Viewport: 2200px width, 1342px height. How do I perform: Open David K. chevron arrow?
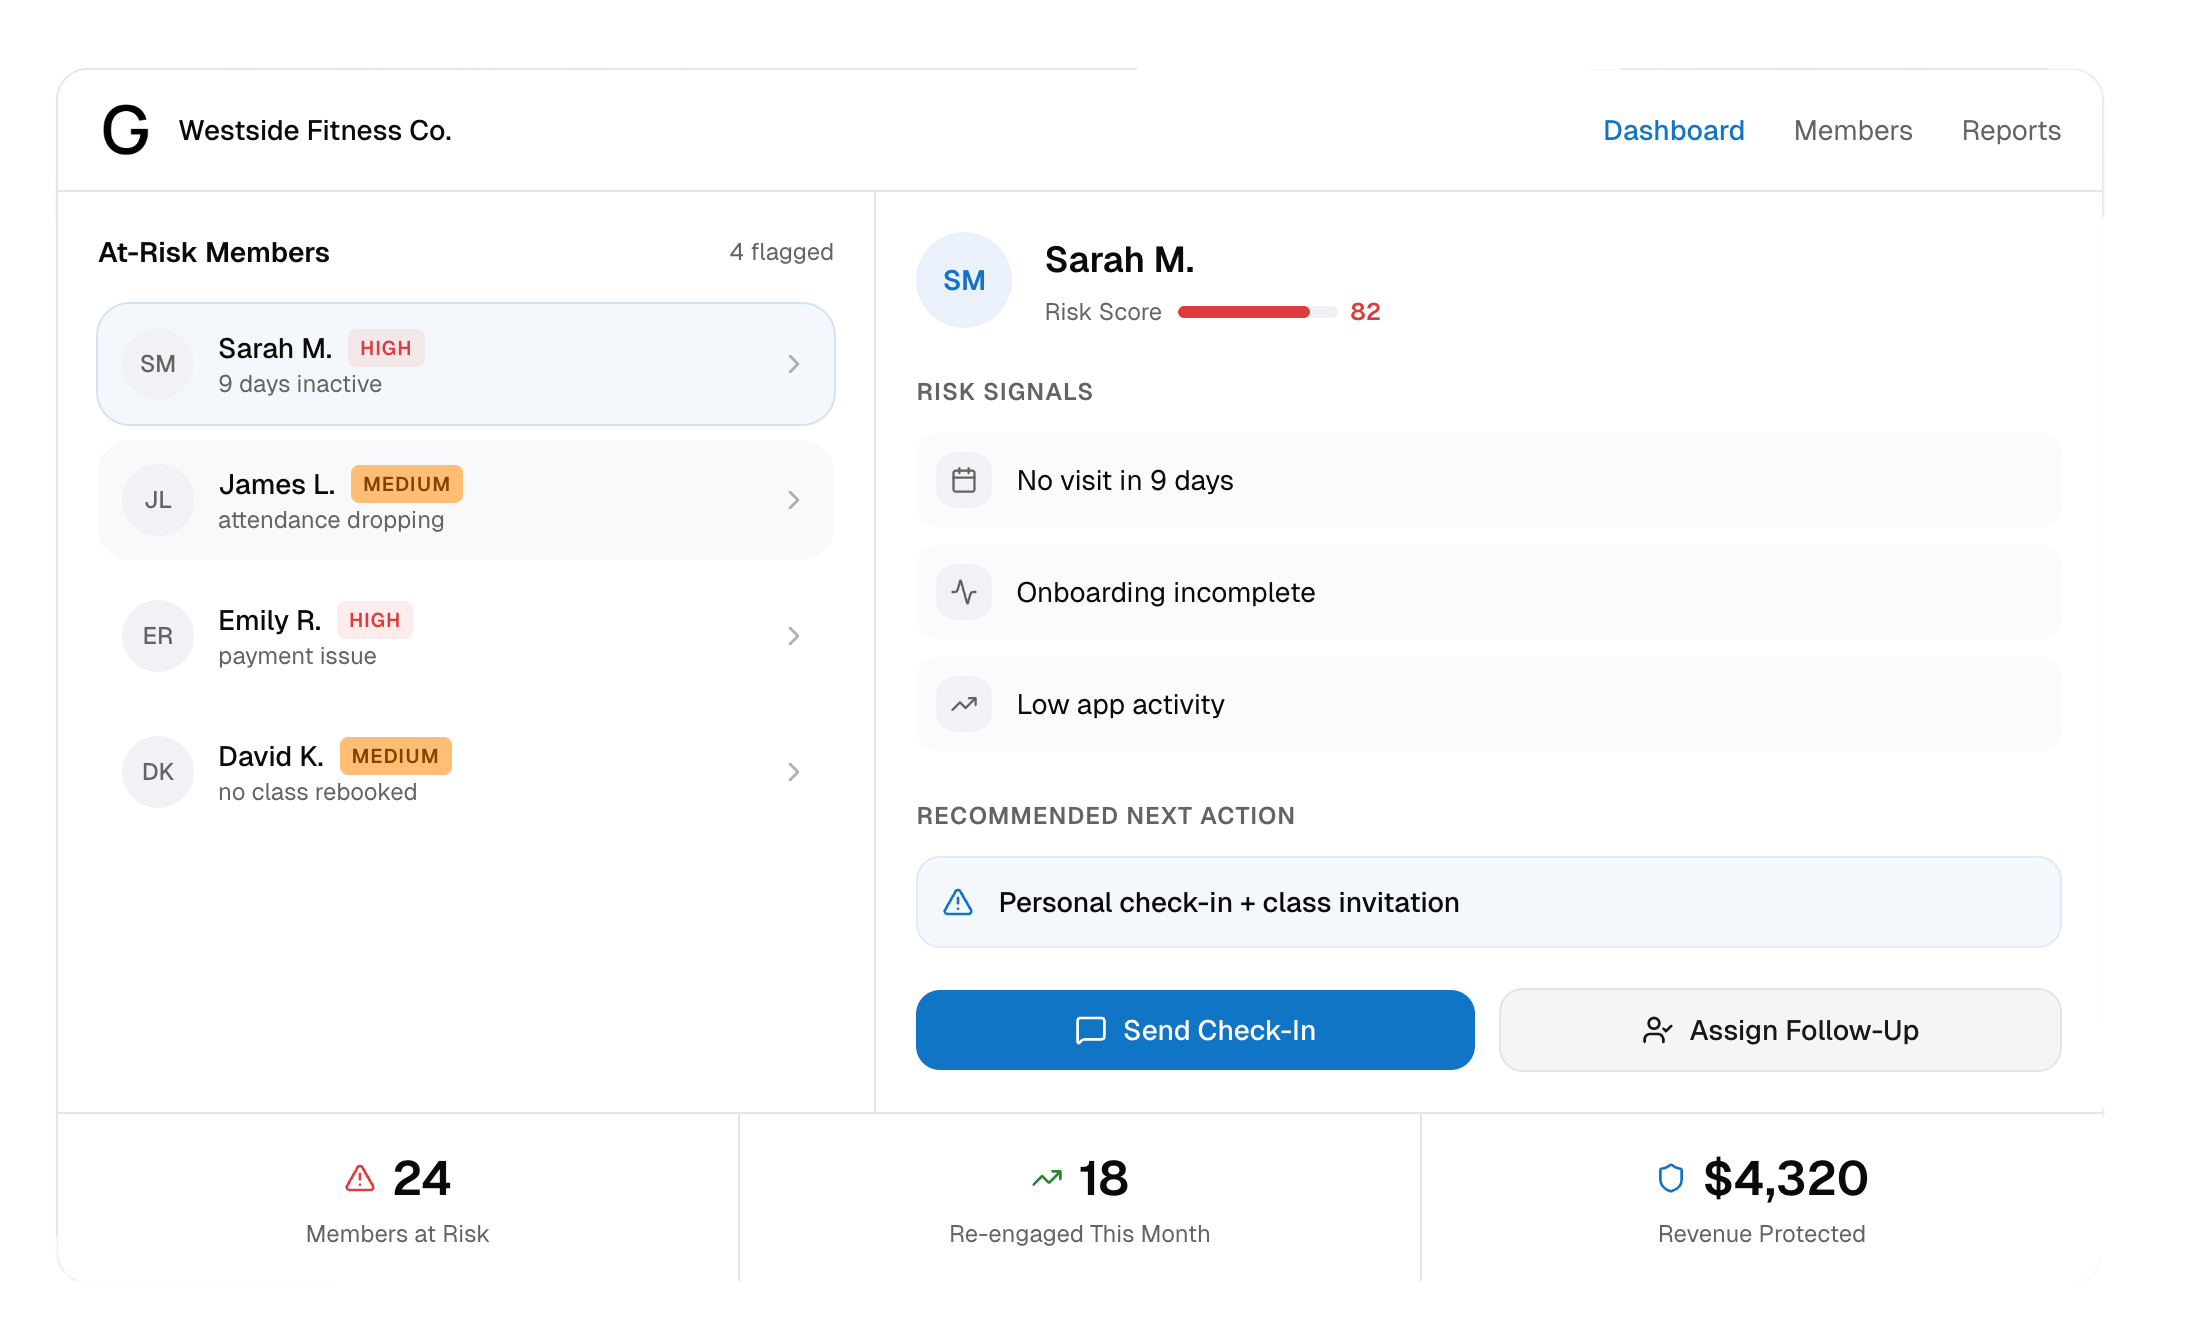click(x=793, y=772)
